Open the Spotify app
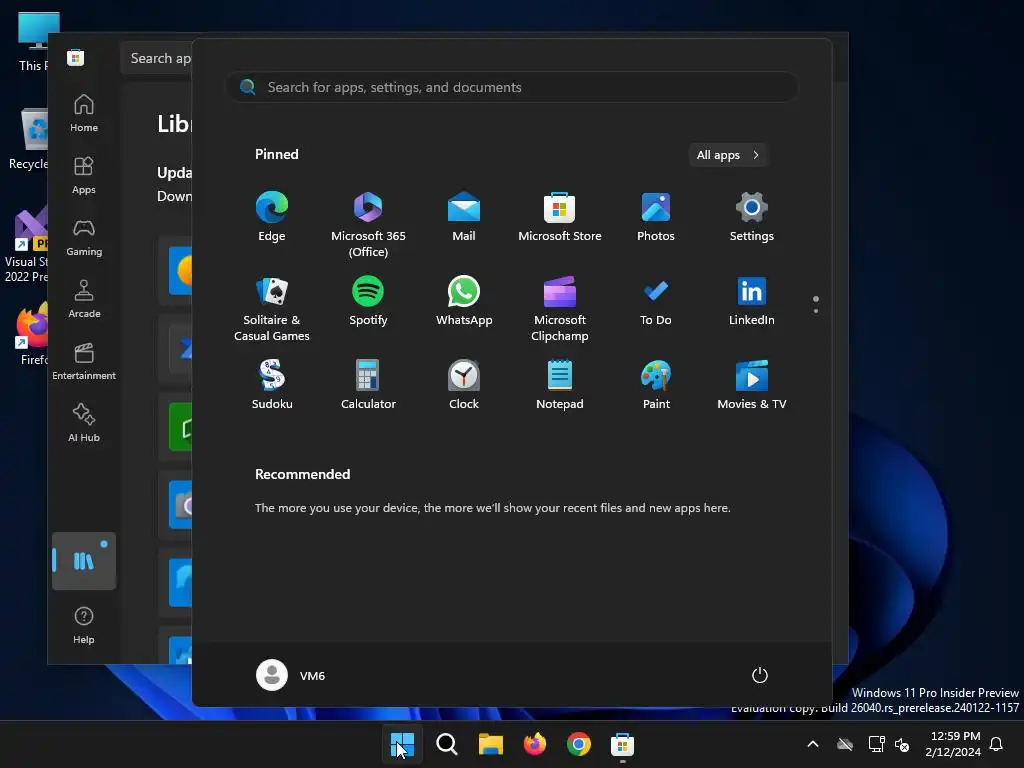1024x768 pixels. tap(368, 301)
